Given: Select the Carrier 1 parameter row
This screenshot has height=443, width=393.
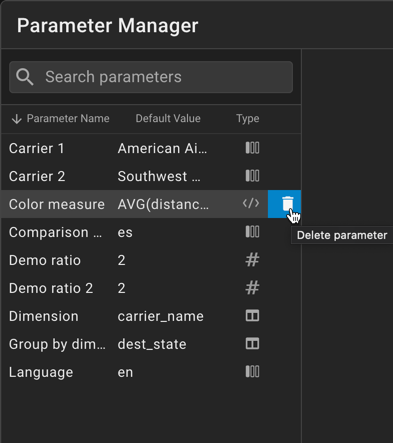Looking at the screenshot, I should (x=151, y=148).
